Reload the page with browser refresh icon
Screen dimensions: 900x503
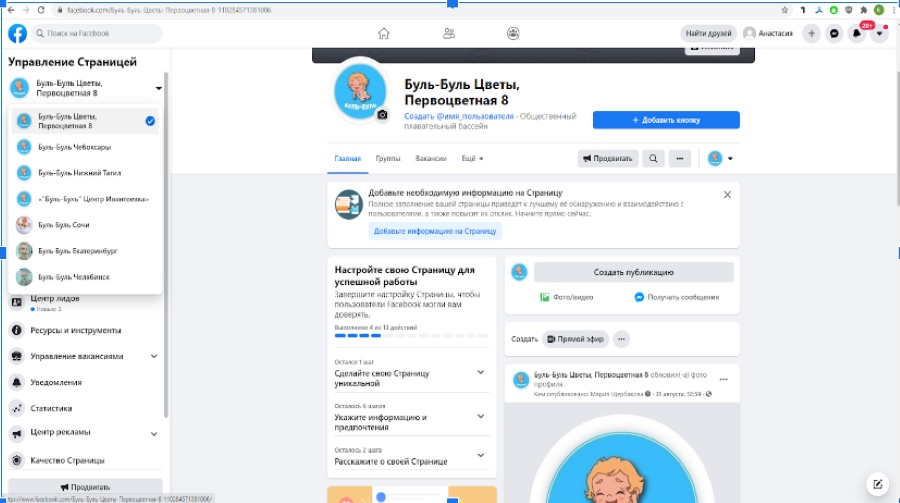(x=41, y=10)
